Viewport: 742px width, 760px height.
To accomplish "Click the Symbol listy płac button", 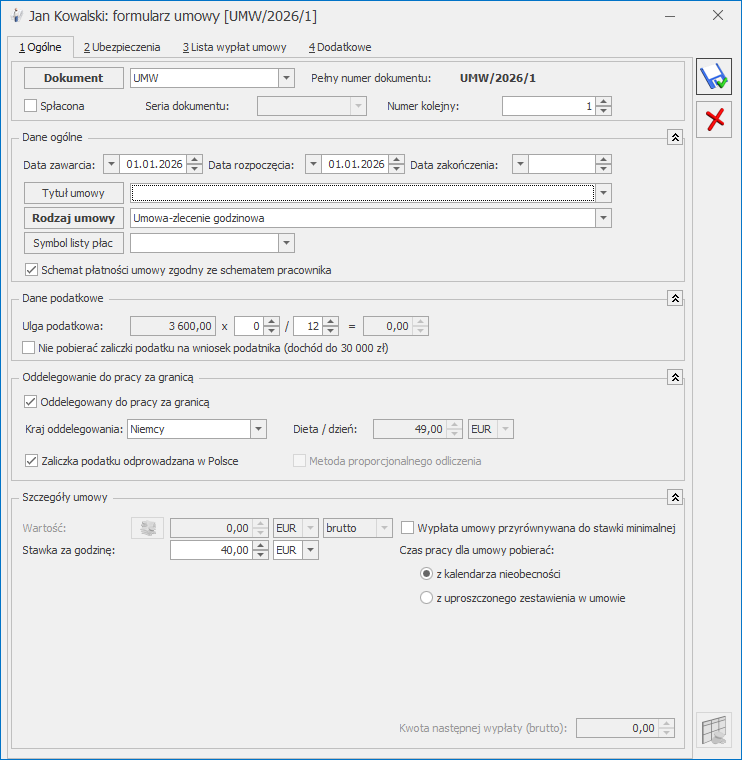I will click(x=74, y=243).
